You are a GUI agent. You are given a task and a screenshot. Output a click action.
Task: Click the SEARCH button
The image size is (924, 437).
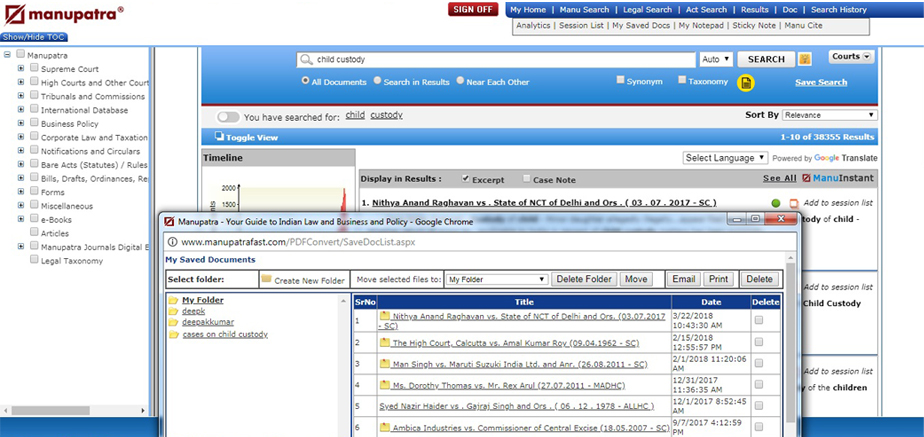(x=766, y=59)
